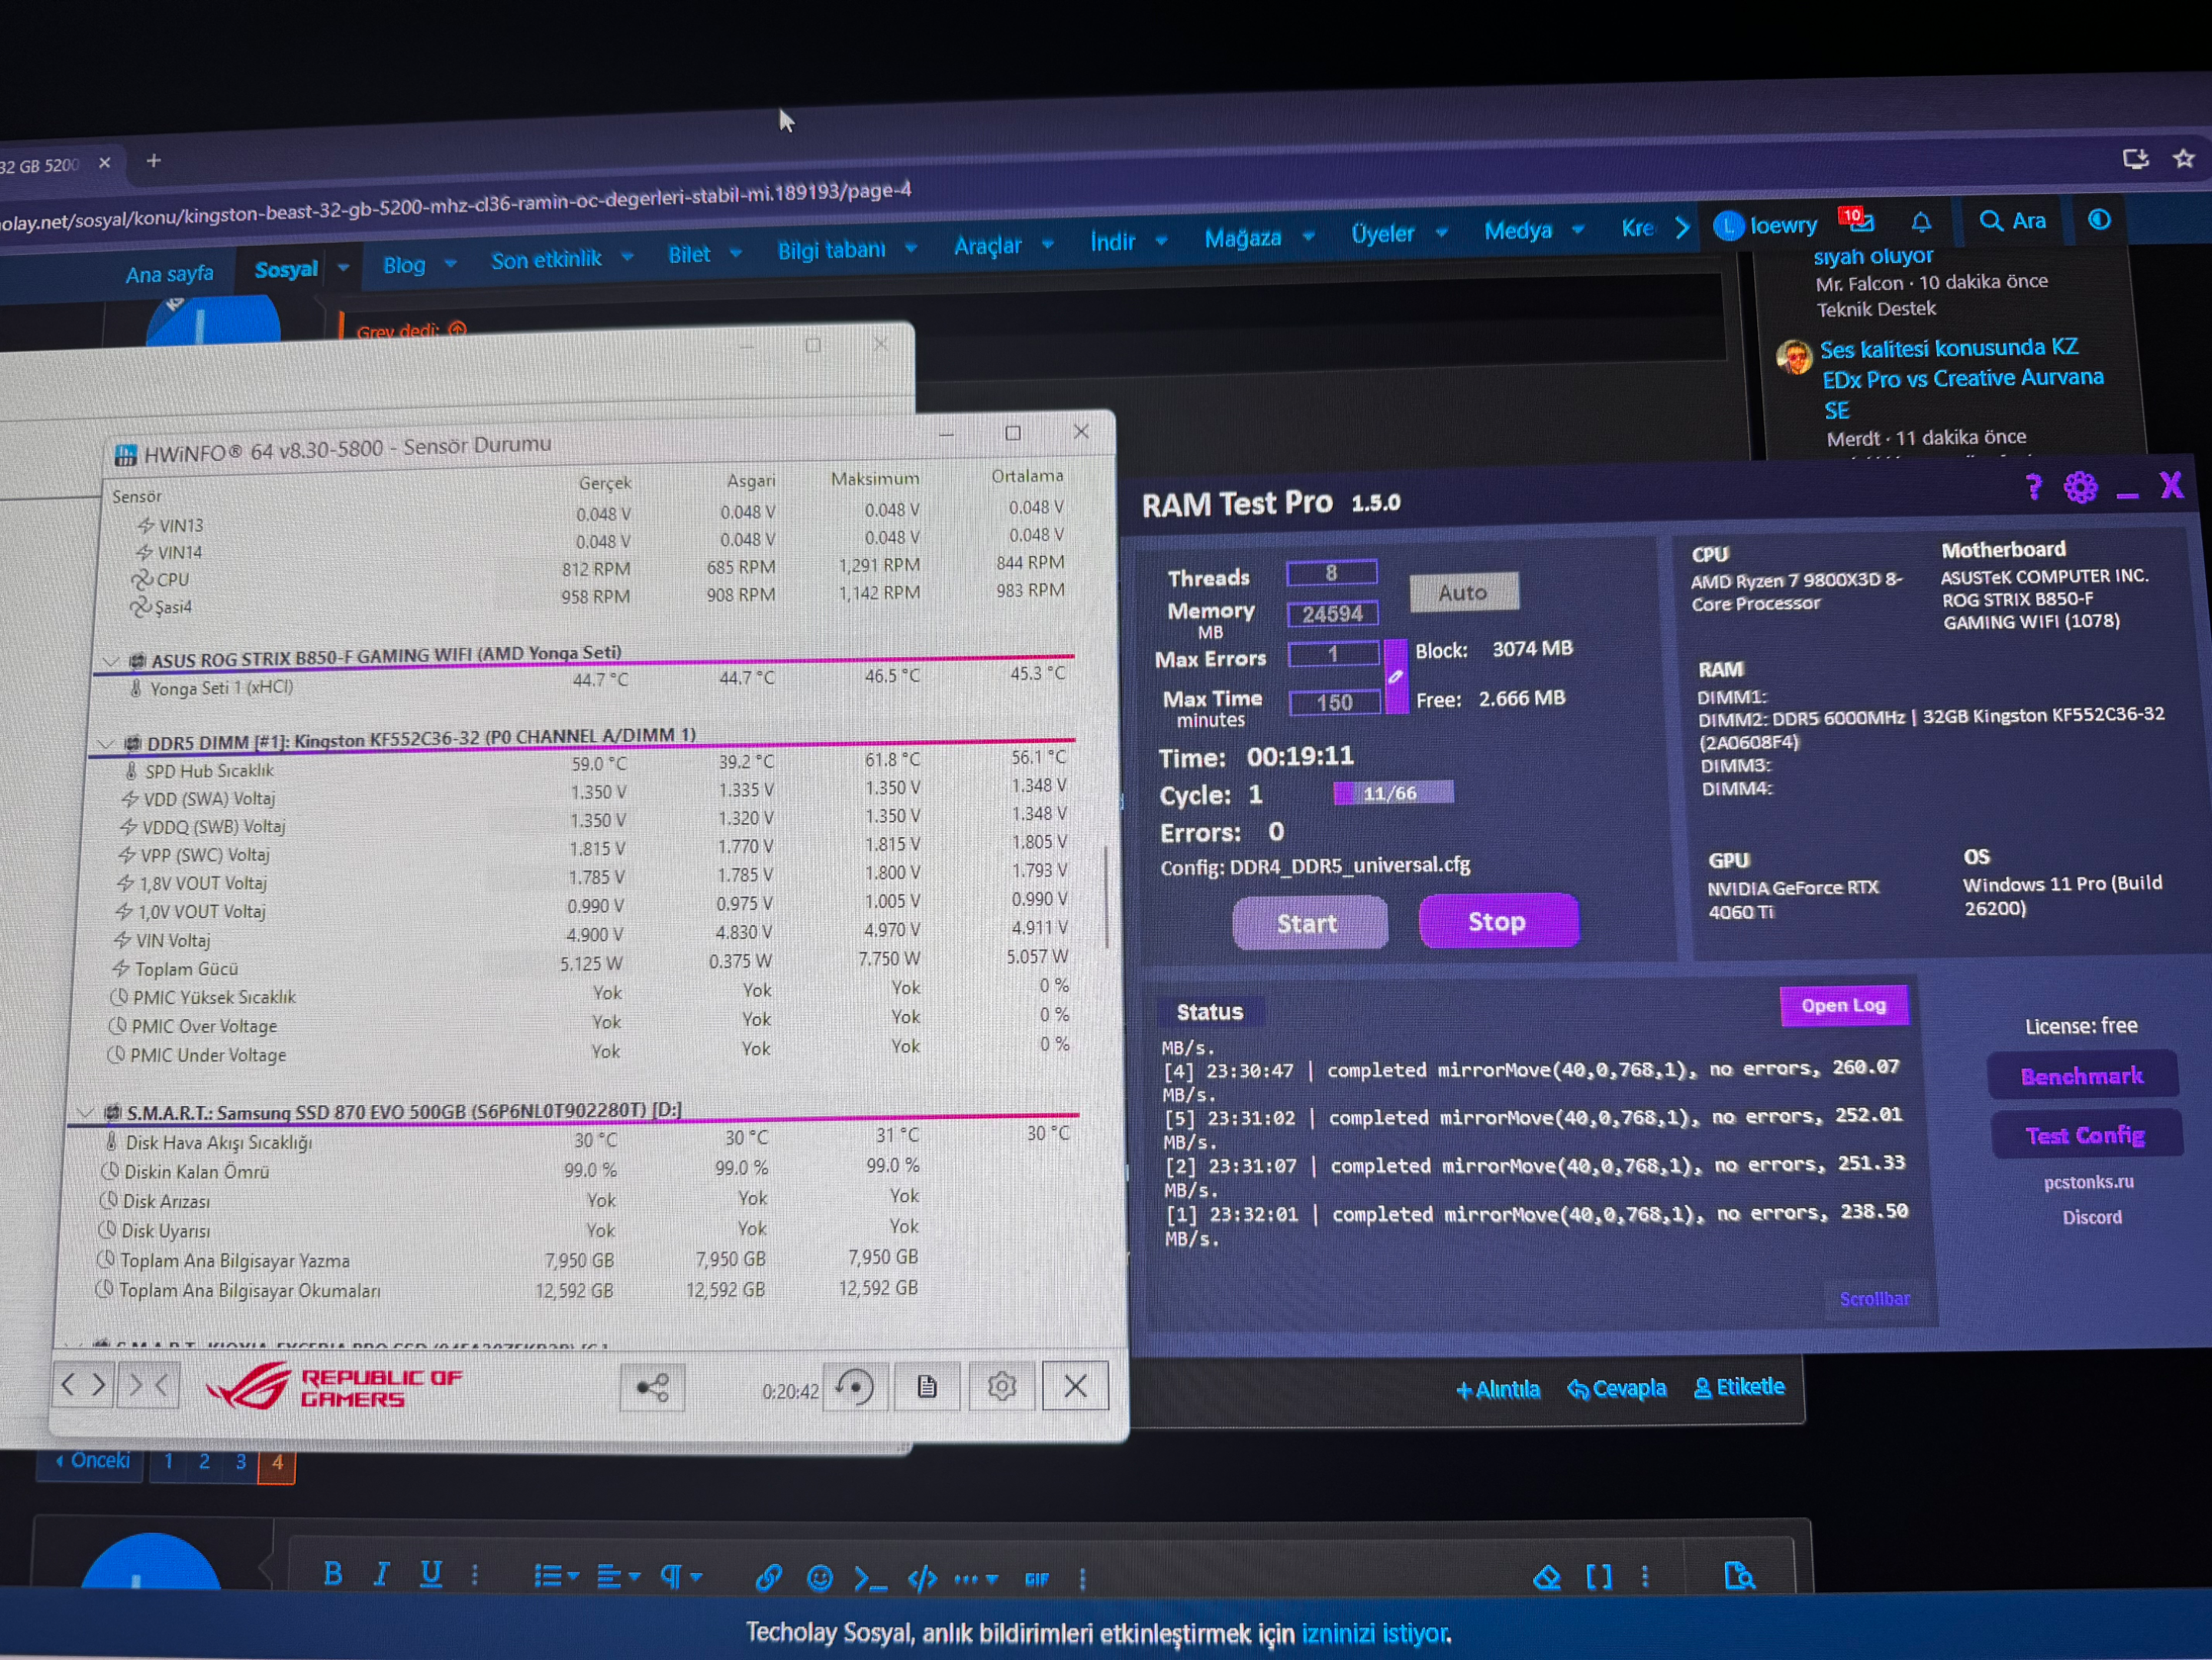Remove formatting with the eraser icon
Screen dimensions: 2212x1660
tap(1546, 1577)
